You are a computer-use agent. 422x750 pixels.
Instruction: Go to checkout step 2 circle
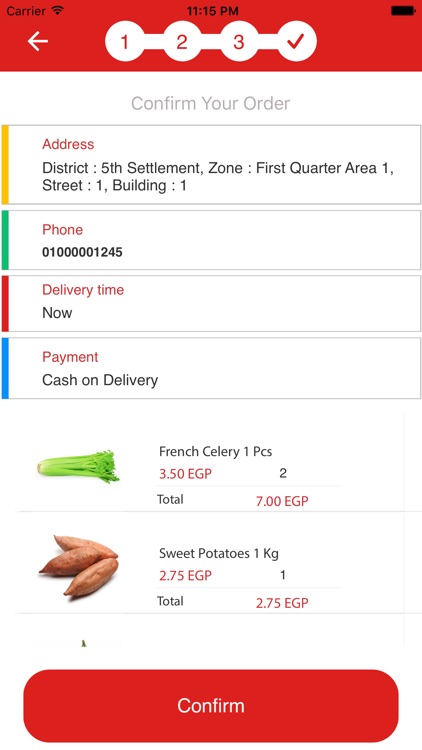point(182,42)
